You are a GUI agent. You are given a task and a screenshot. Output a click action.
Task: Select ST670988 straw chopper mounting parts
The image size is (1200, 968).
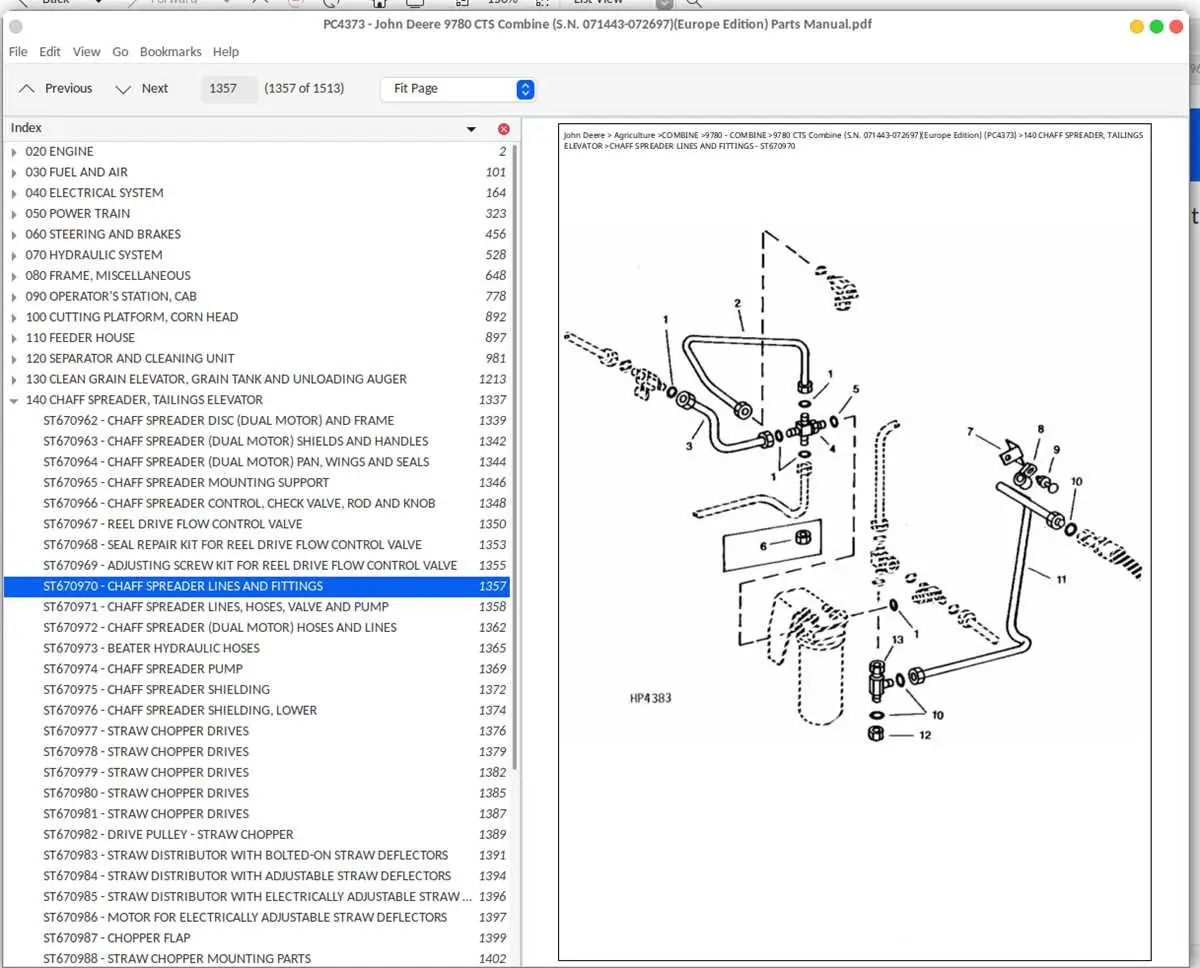pos(257,958)
